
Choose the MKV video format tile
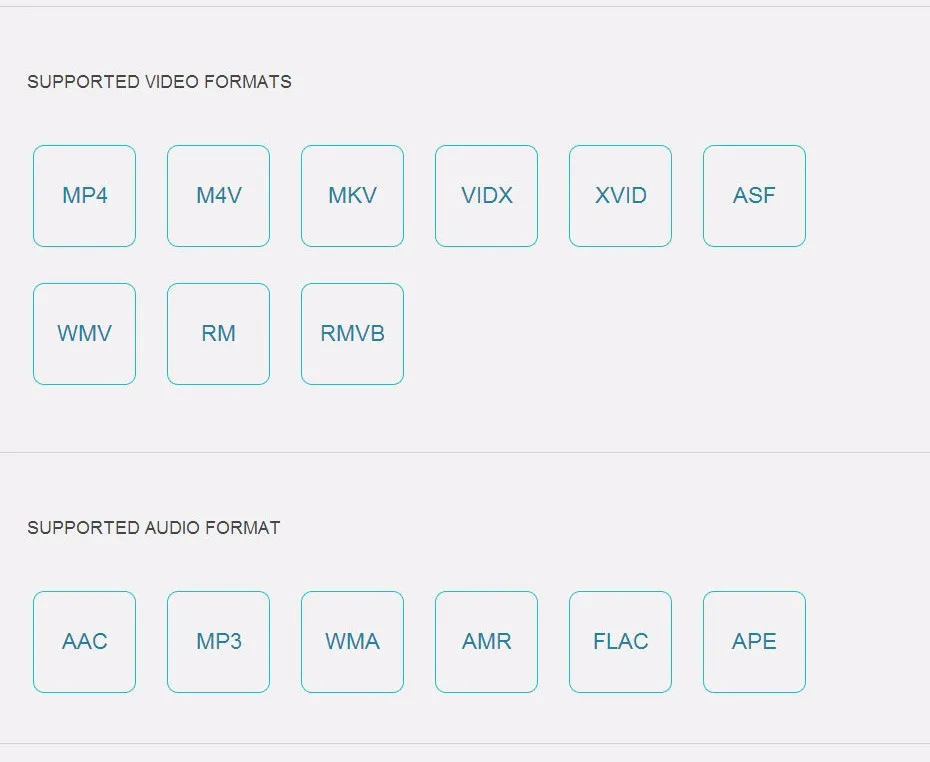point(352,196)
